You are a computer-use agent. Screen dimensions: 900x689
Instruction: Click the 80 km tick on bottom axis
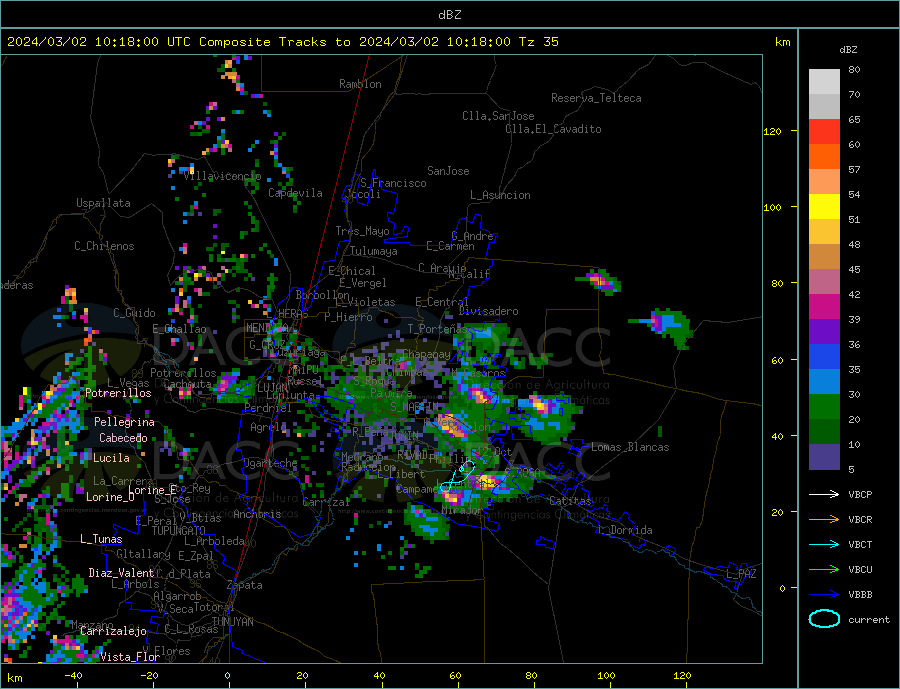[x=531, y=676]
